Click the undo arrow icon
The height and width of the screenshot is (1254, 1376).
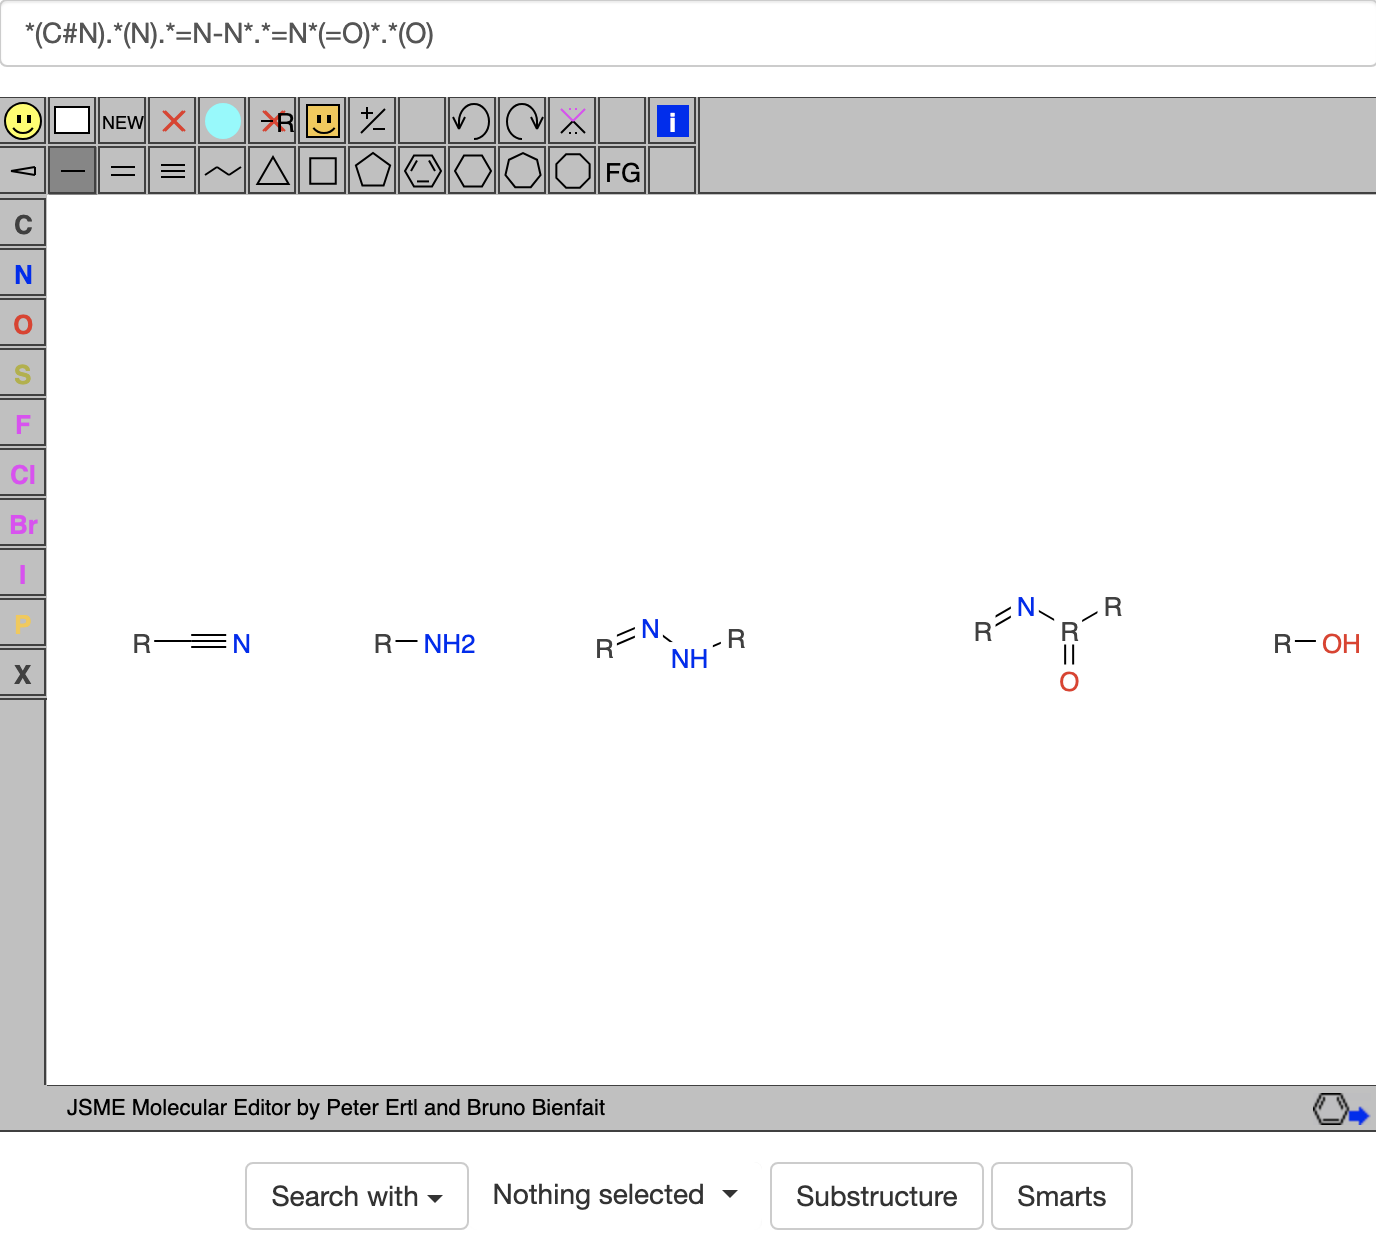472,122
